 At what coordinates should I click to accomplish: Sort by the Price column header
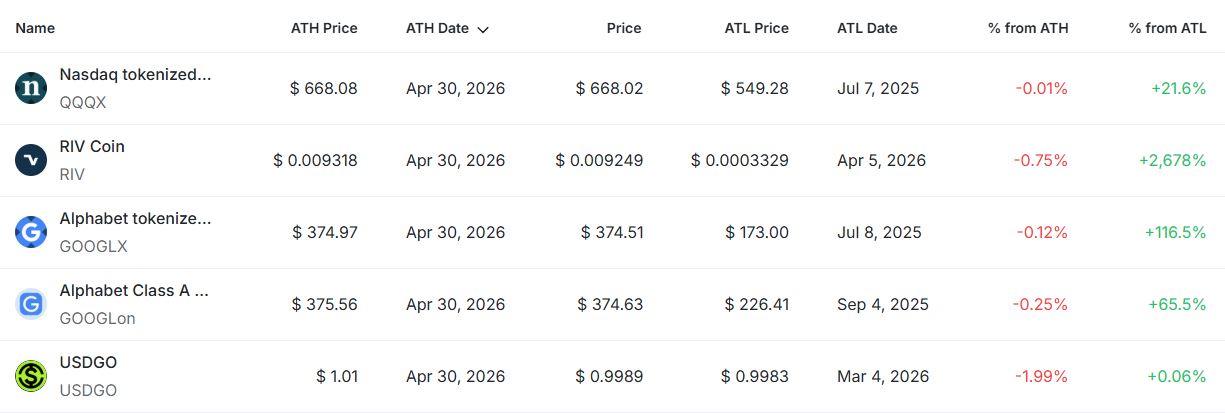(624, 28)
